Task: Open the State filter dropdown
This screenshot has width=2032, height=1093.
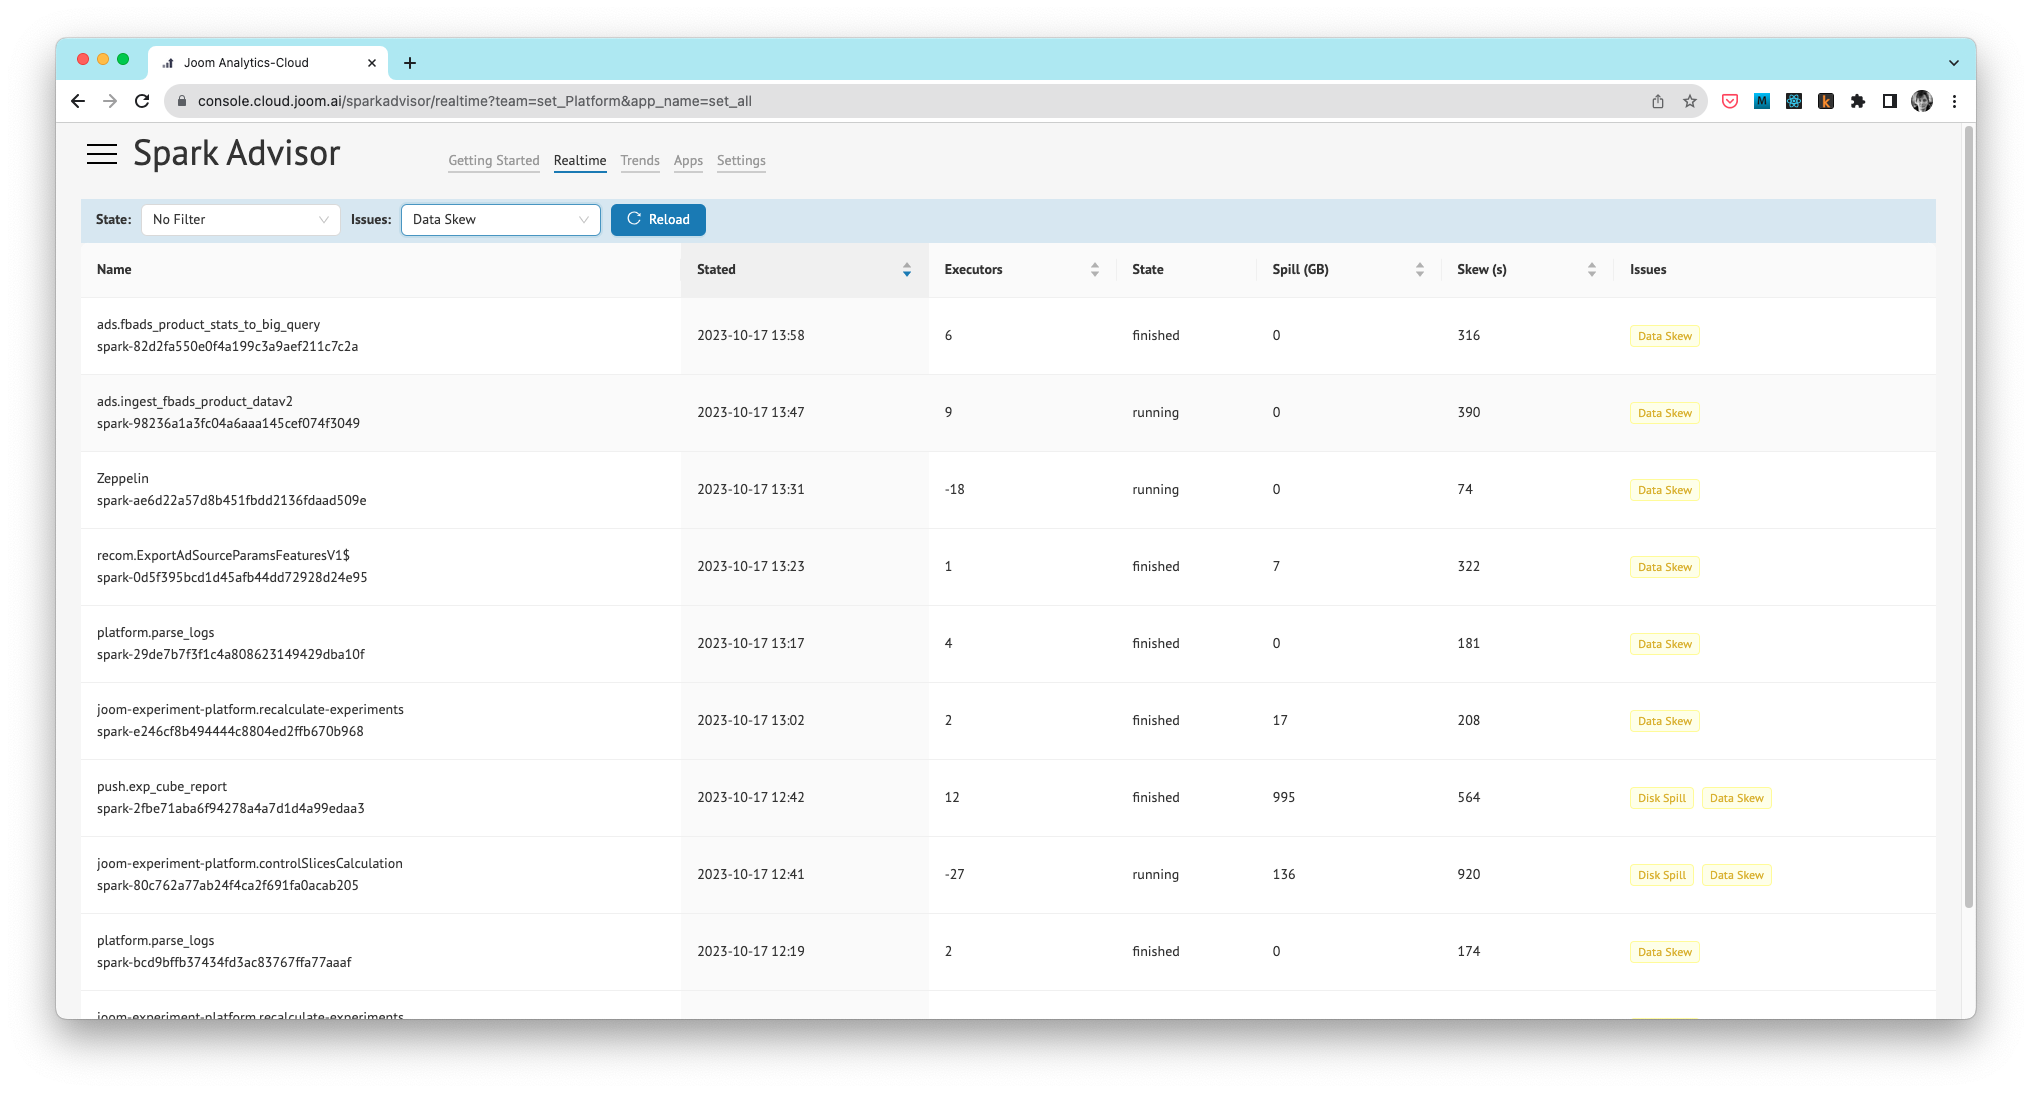Action: pyautogui.click(x=240, y=219)
